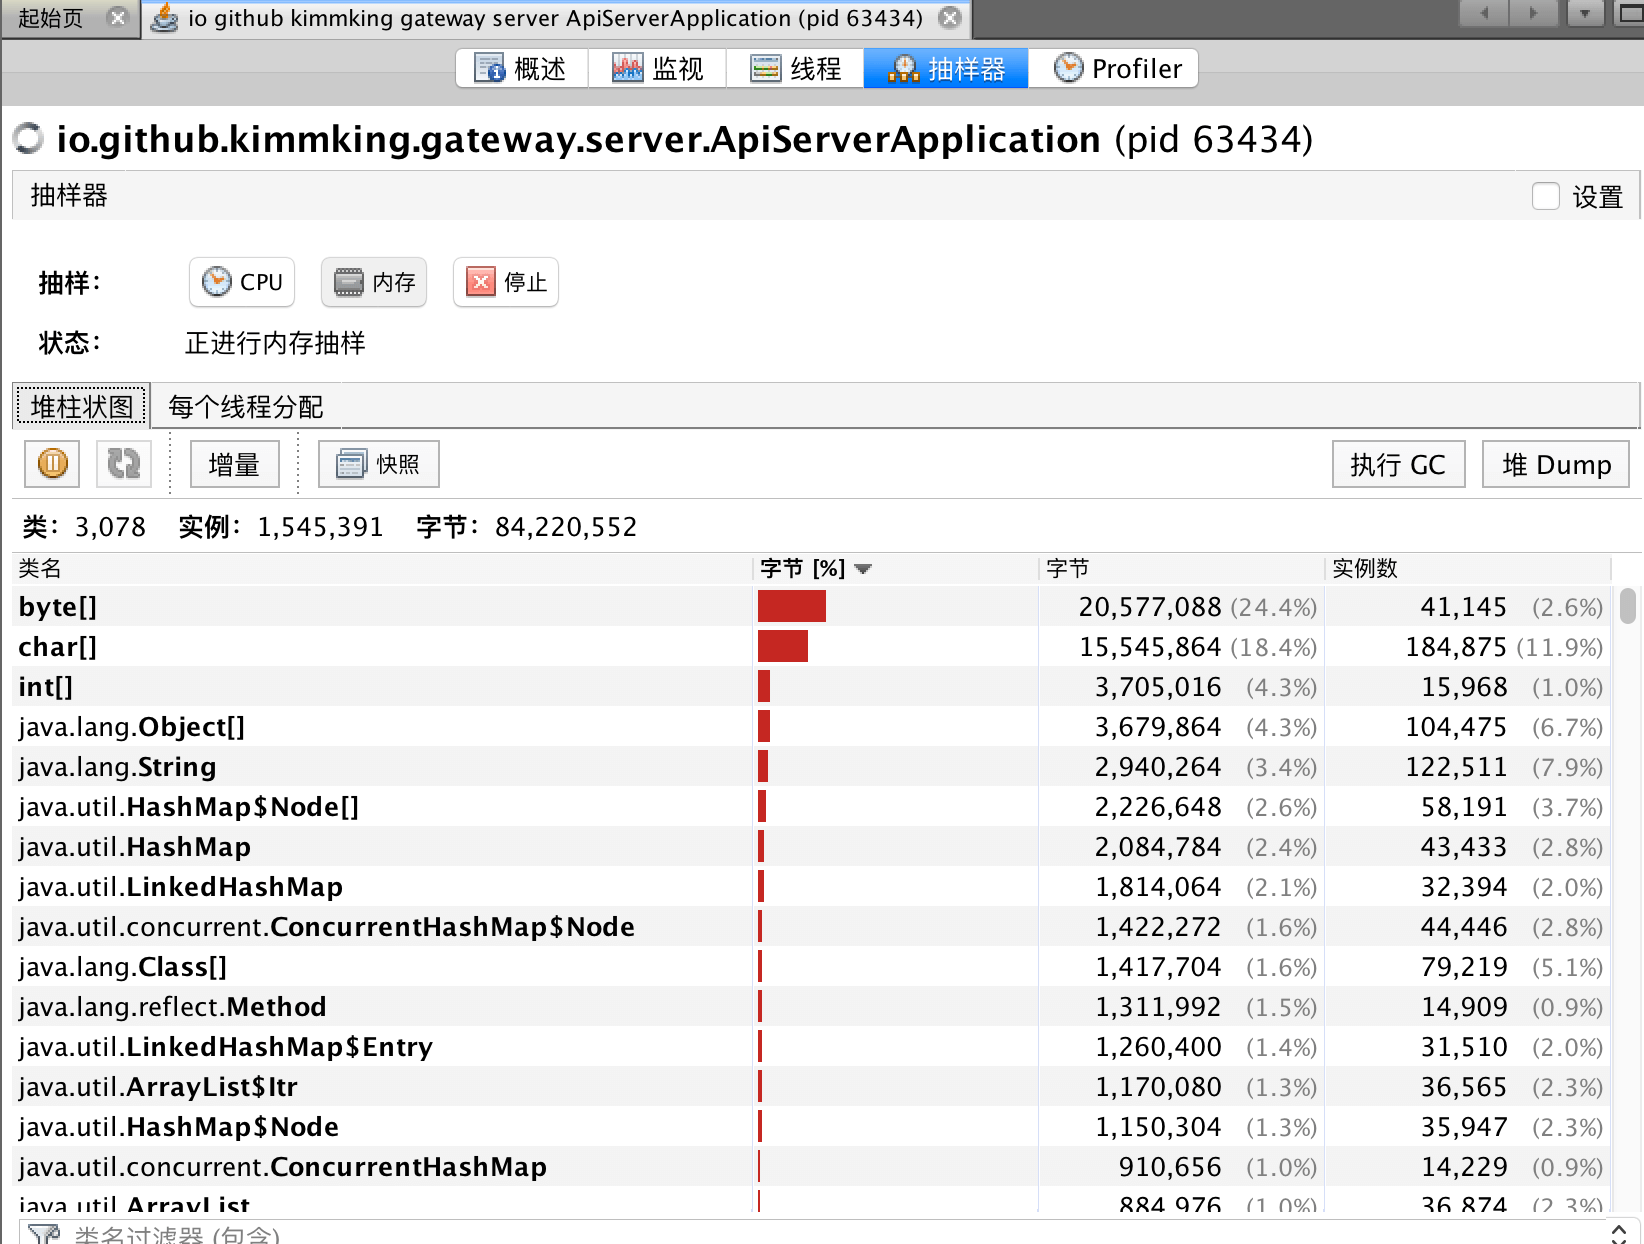Screen dimensions: 1644x1244
Task: Click the refresh results icon
Action: 124,464
